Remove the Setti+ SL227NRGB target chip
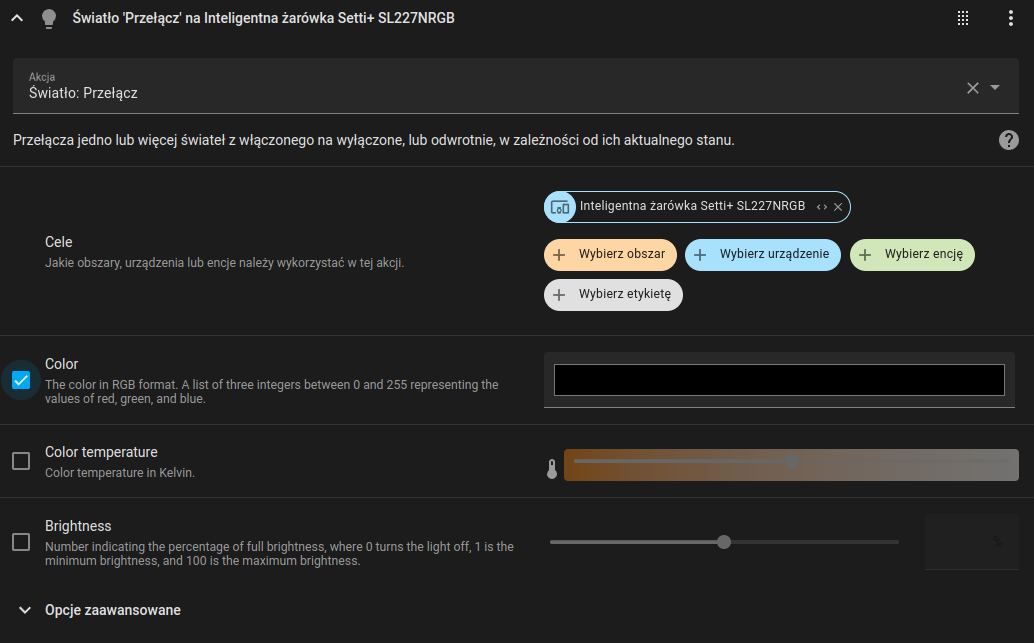The image size is (1034, 643). click(838, 207)
